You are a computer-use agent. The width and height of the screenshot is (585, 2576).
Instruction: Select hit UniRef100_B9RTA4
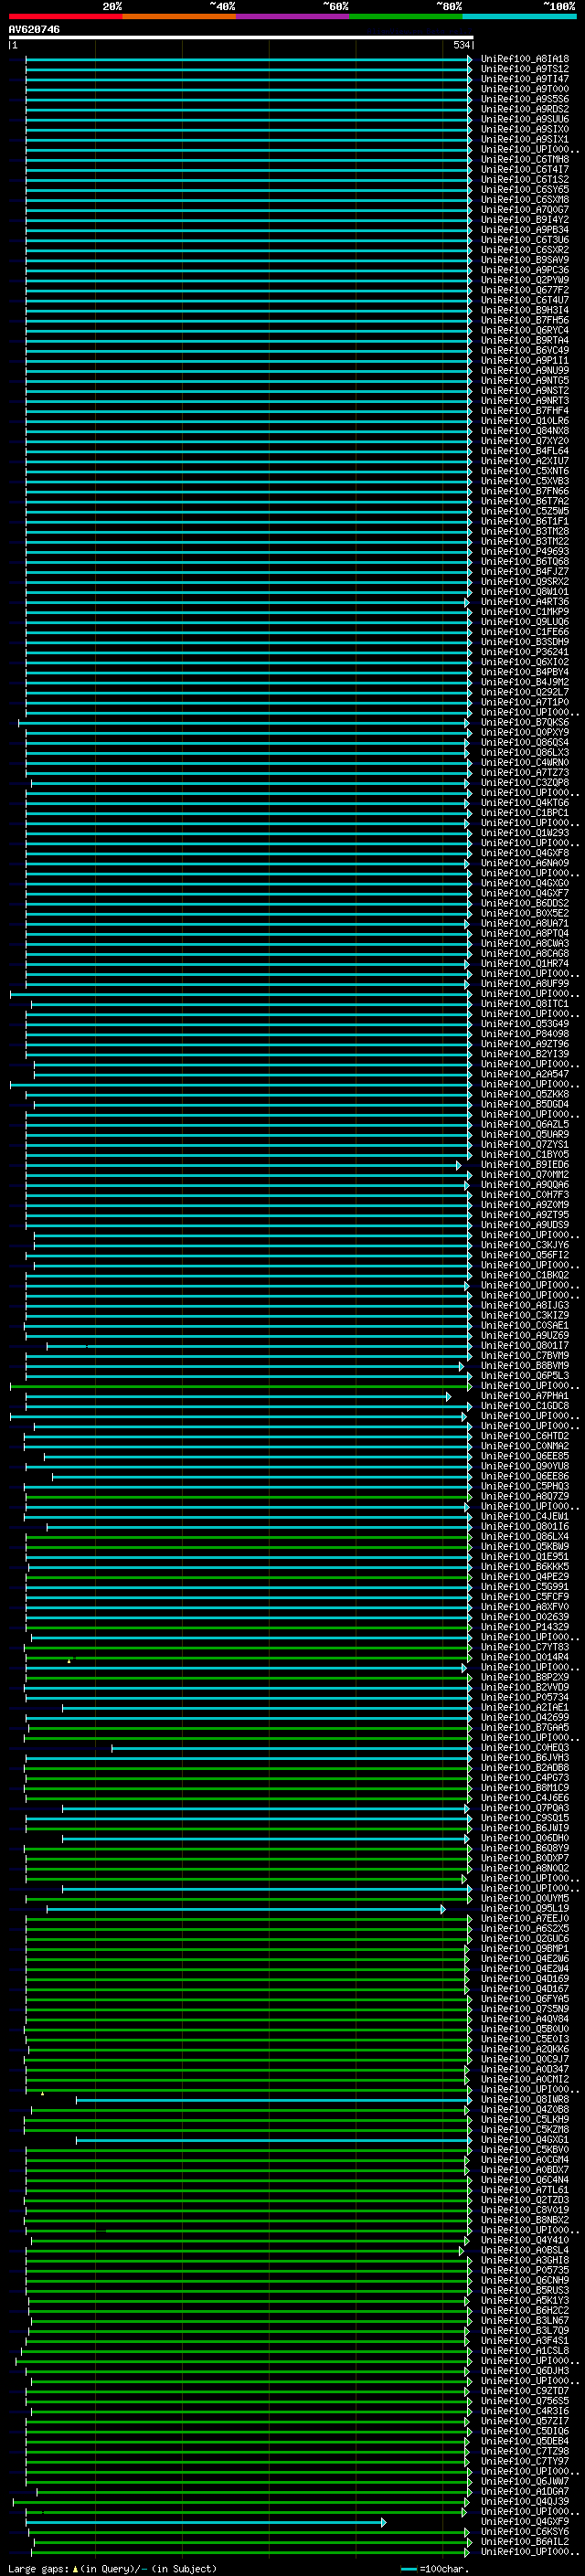click(525, 341)
